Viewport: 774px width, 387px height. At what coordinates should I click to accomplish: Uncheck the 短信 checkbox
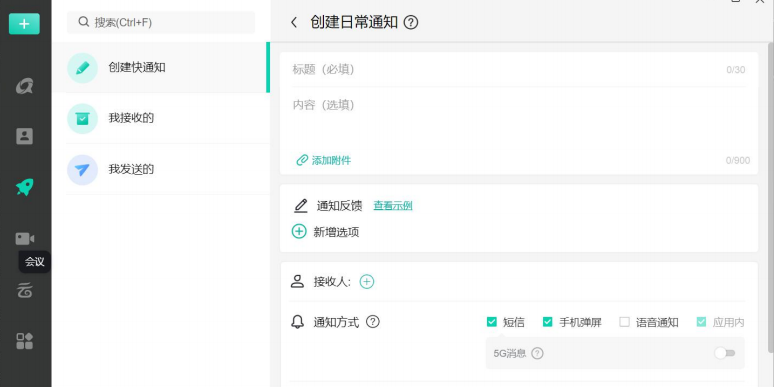(491, 322)
